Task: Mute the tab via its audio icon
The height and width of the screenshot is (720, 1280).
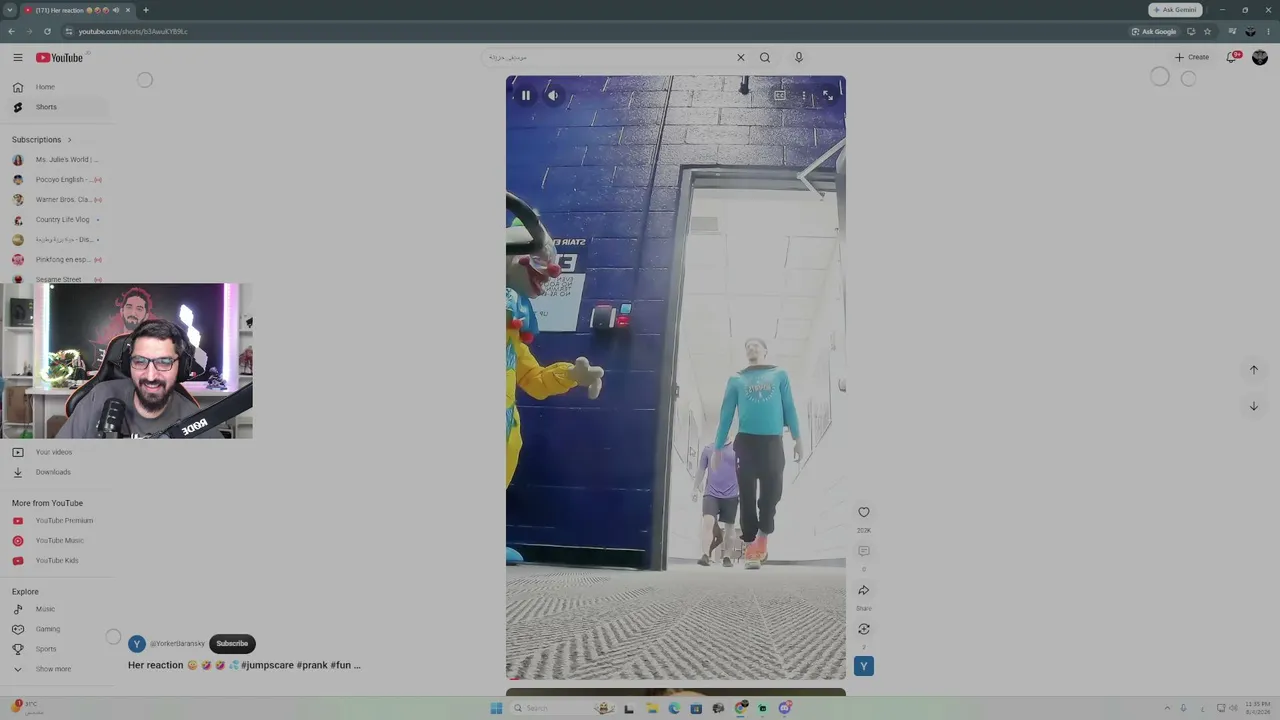Action: point(116,10)
